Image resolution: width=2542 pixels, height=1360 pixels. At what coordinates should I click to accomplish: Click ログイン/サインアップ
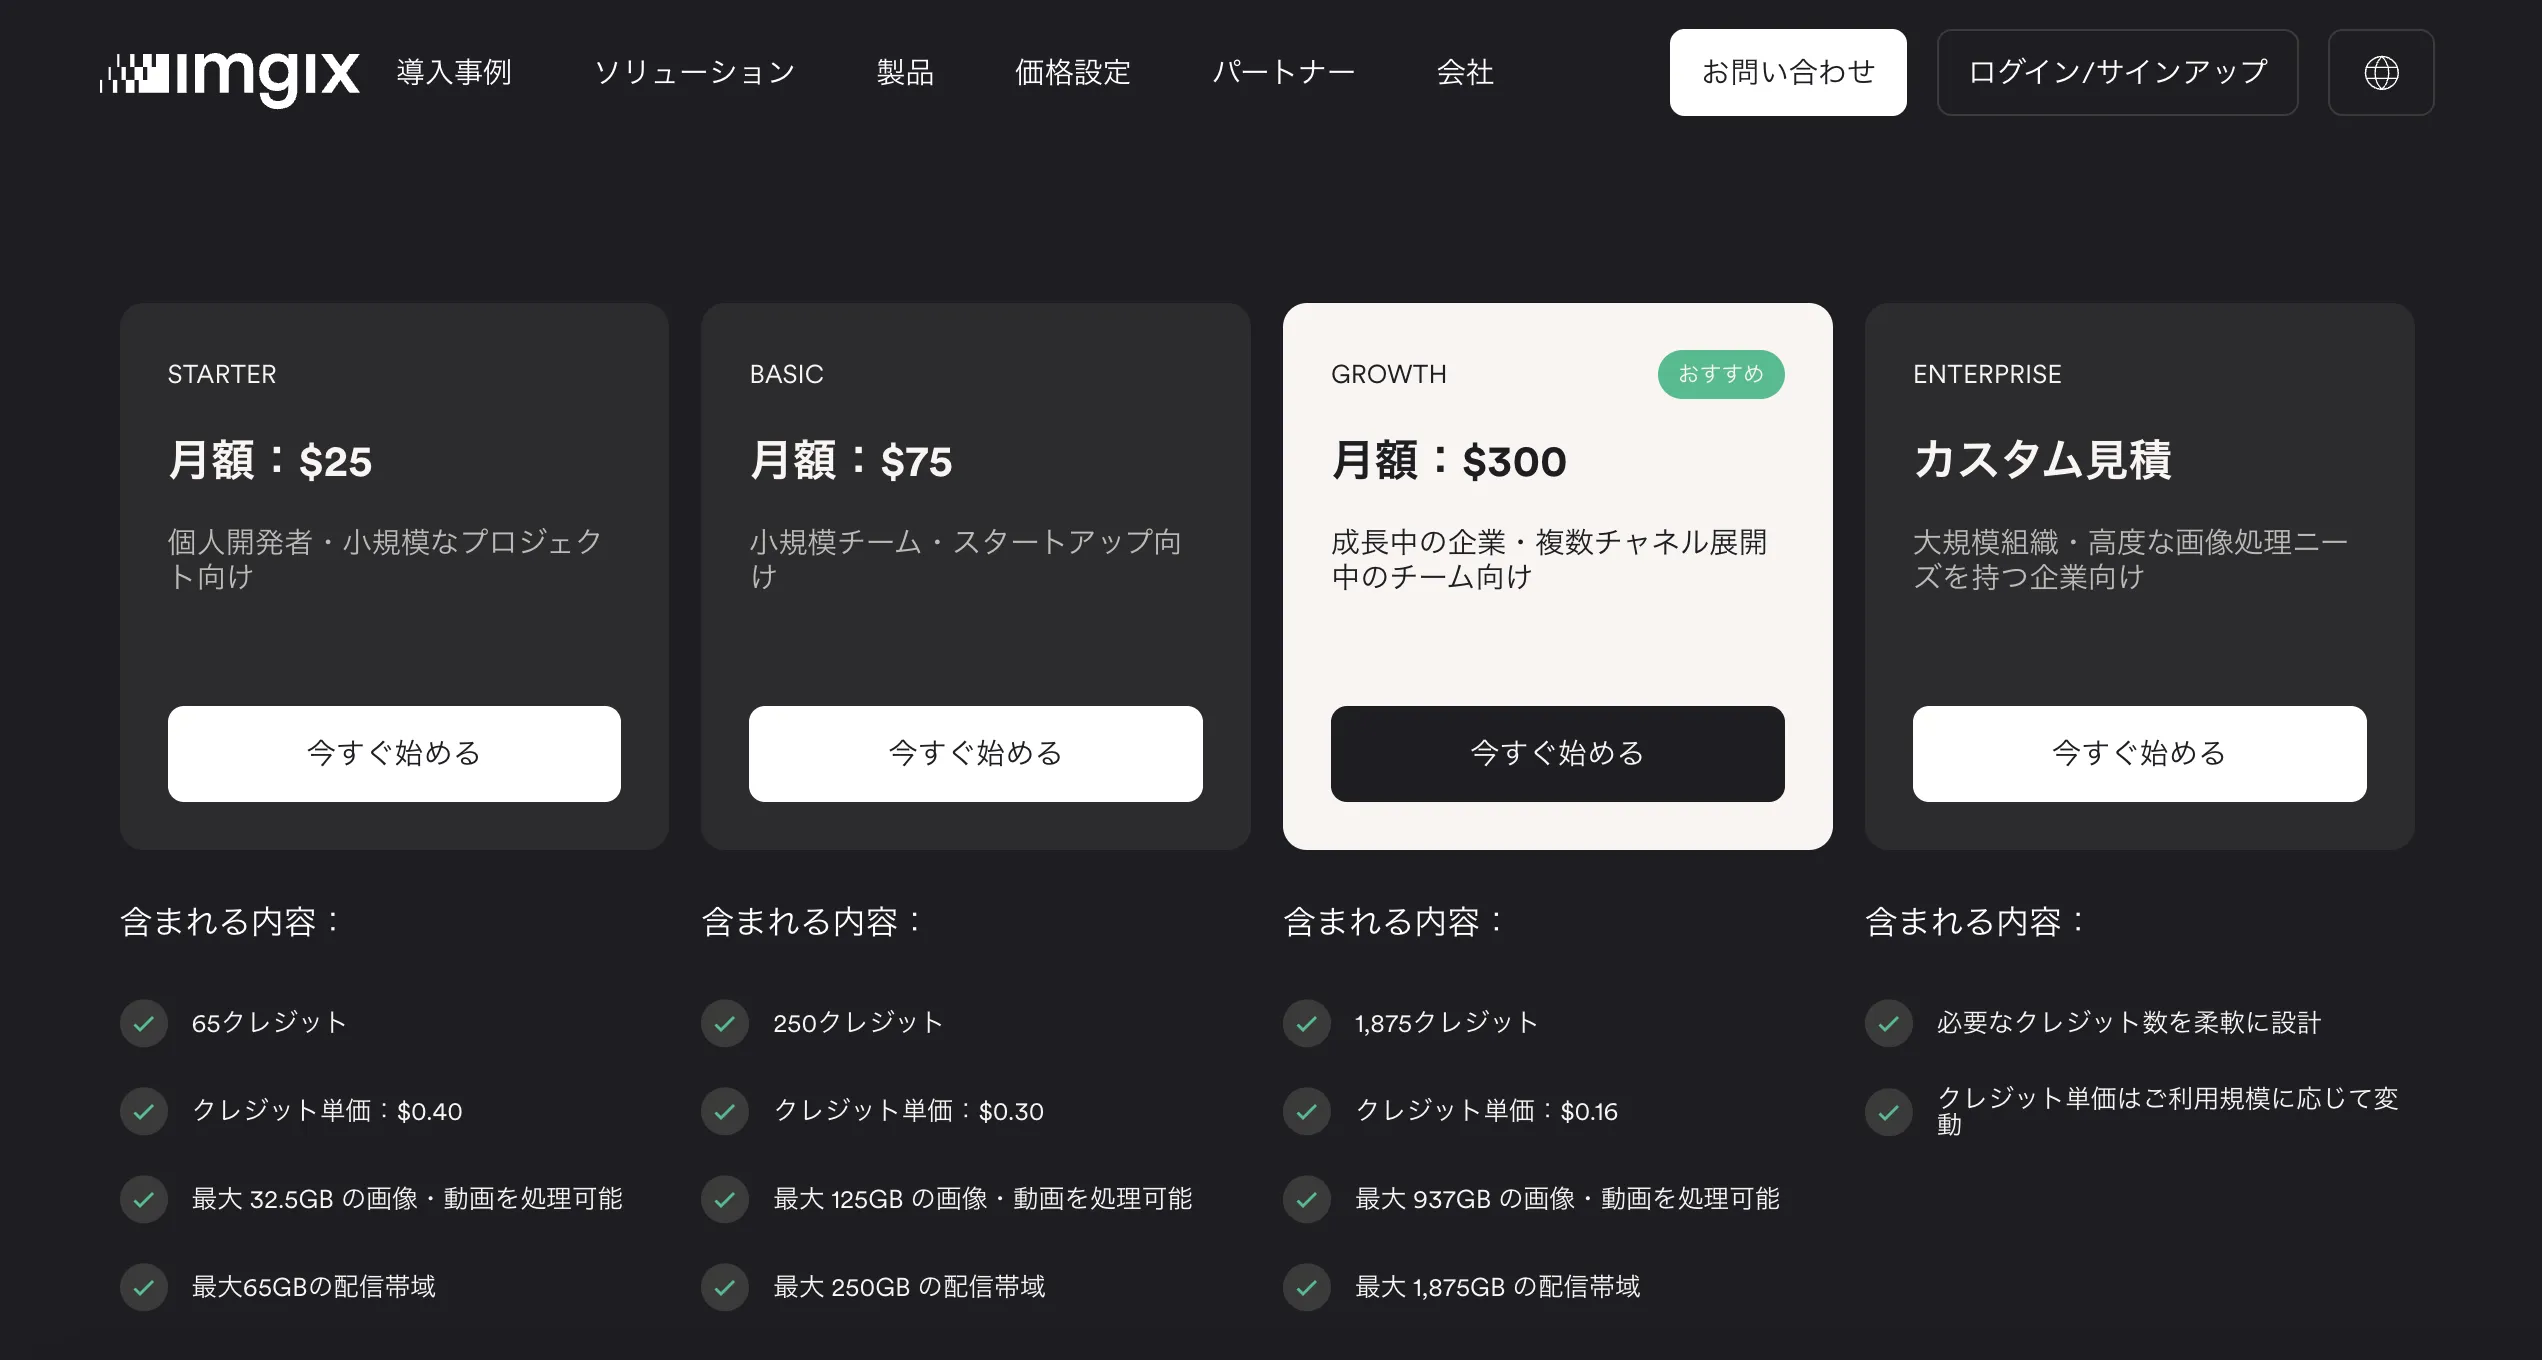click(x=2117, y=72)
